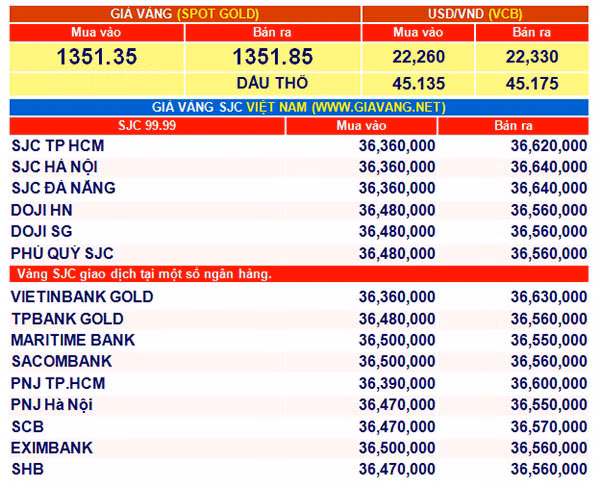
Task: Click TPBANK GOLD buy price 36,480,000
Action: coord(397,319)
